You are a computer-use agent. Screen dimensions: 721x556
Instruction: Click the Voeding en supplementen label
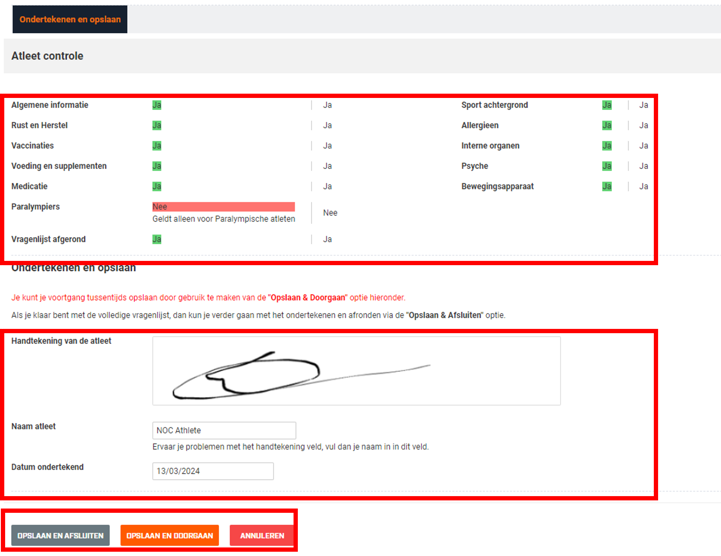59,166
